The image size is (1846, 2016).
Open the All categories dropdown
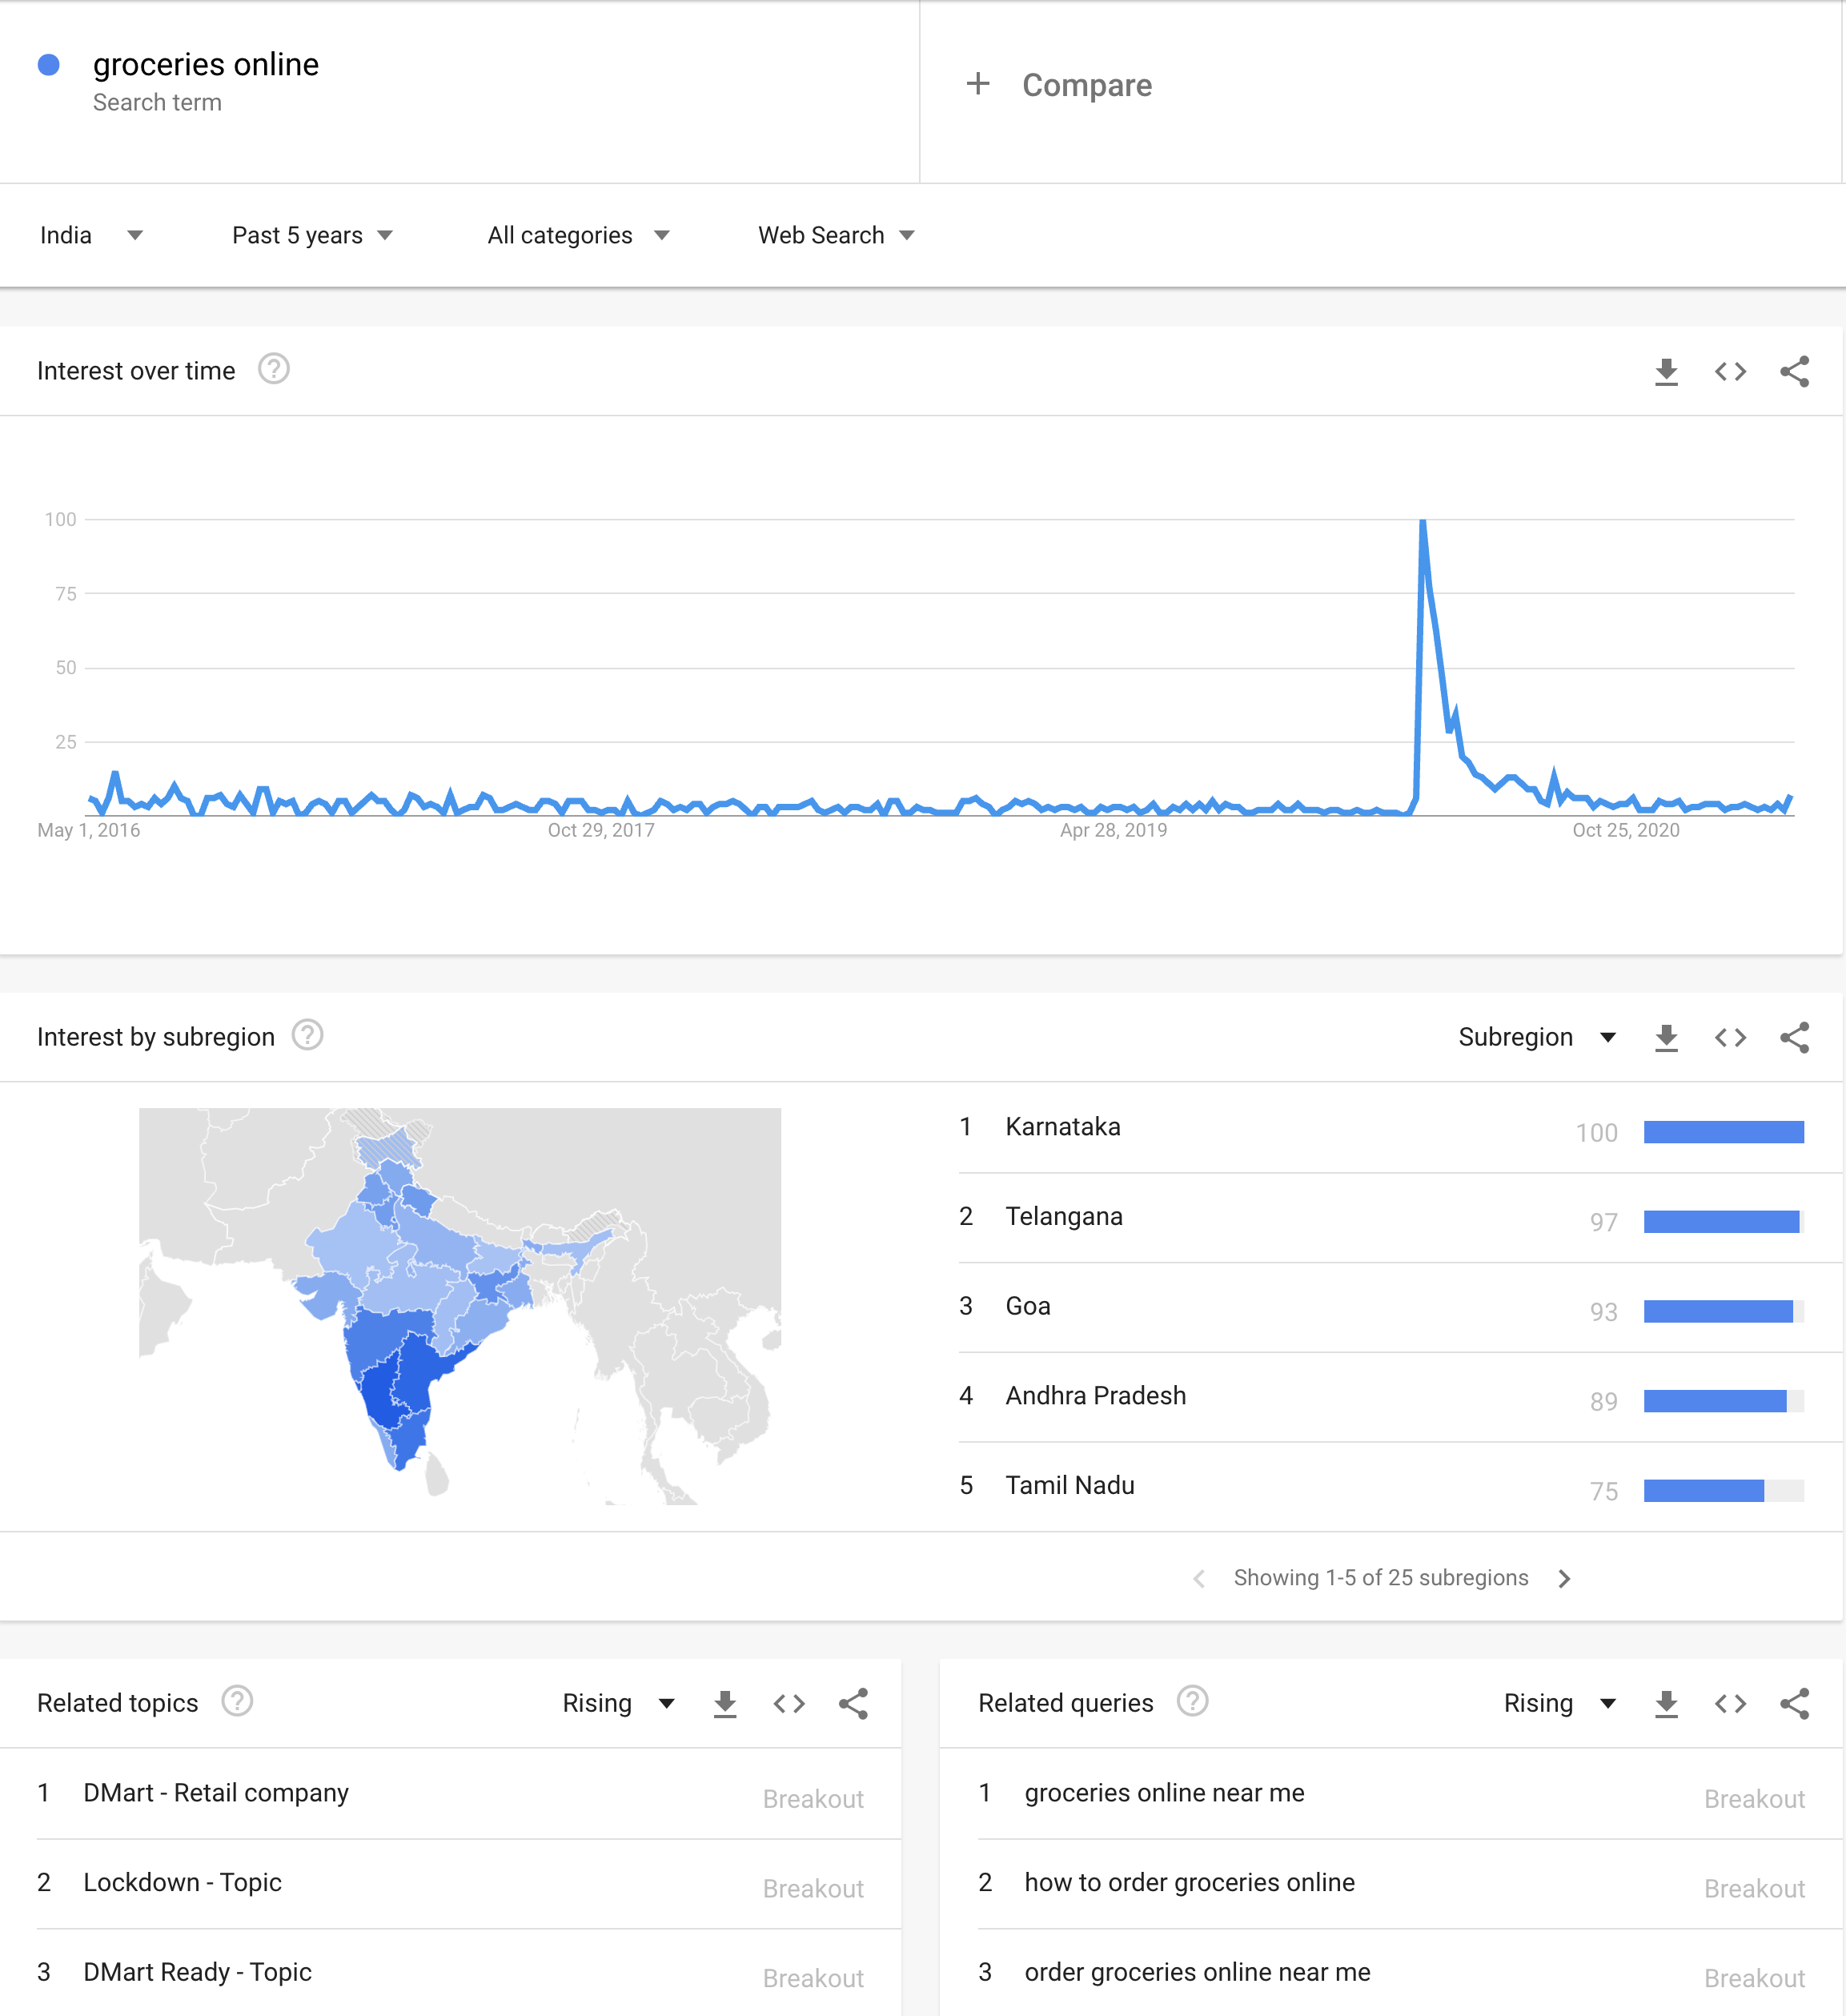coord(578,236)
